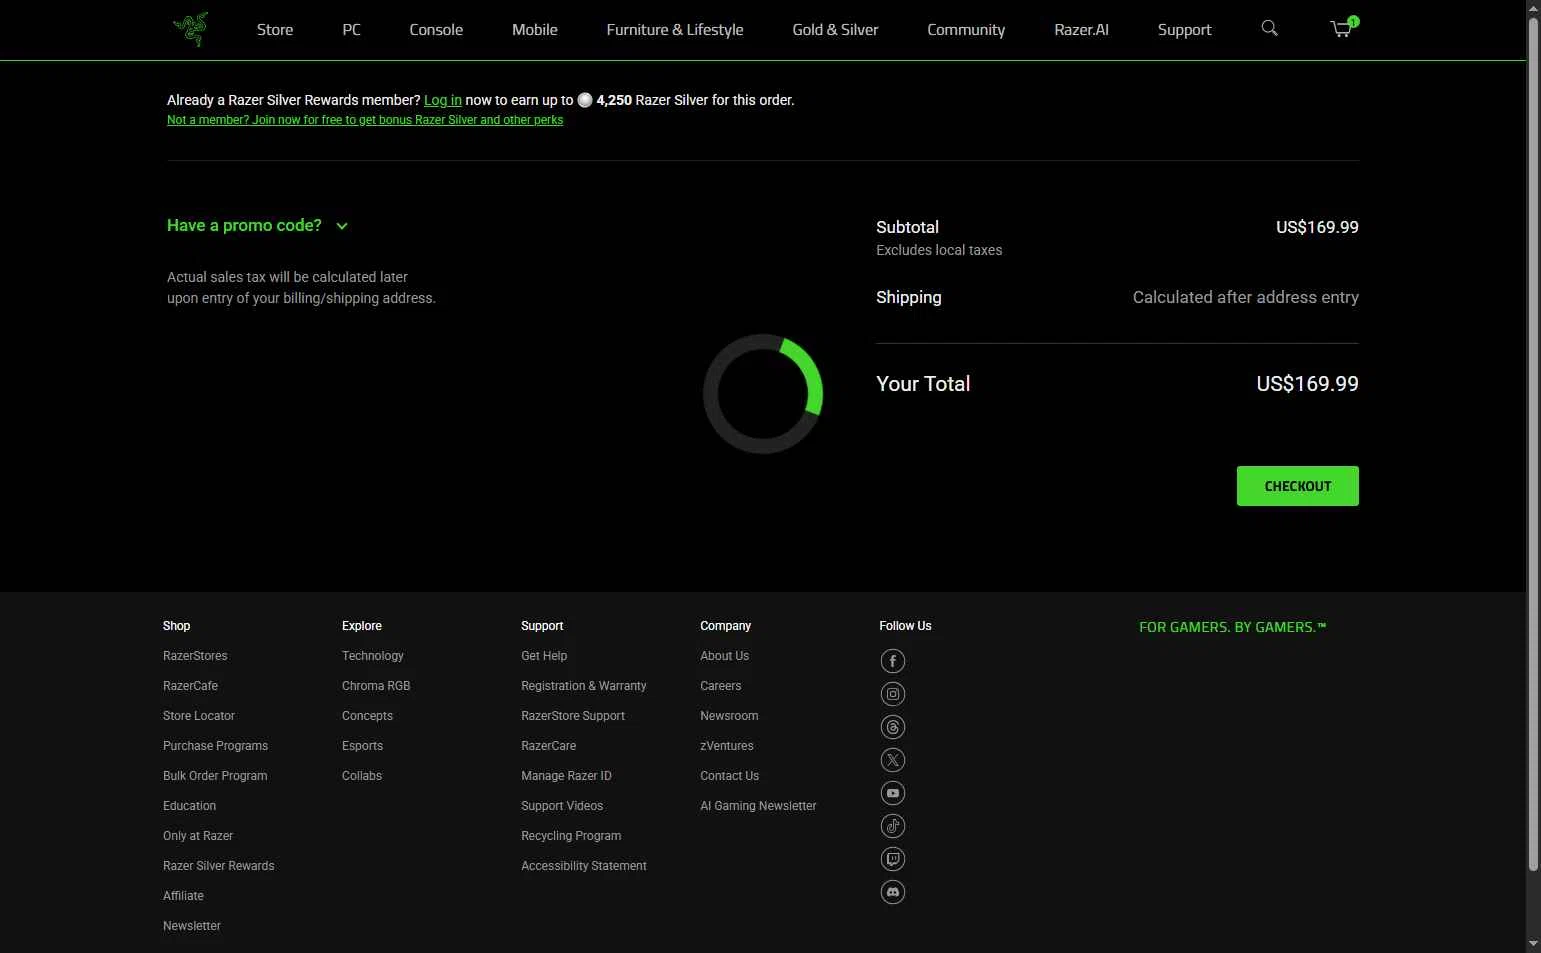Open RazerStores footer link
Viewport: 1541px width, 953px height.
tap(195, 656)
